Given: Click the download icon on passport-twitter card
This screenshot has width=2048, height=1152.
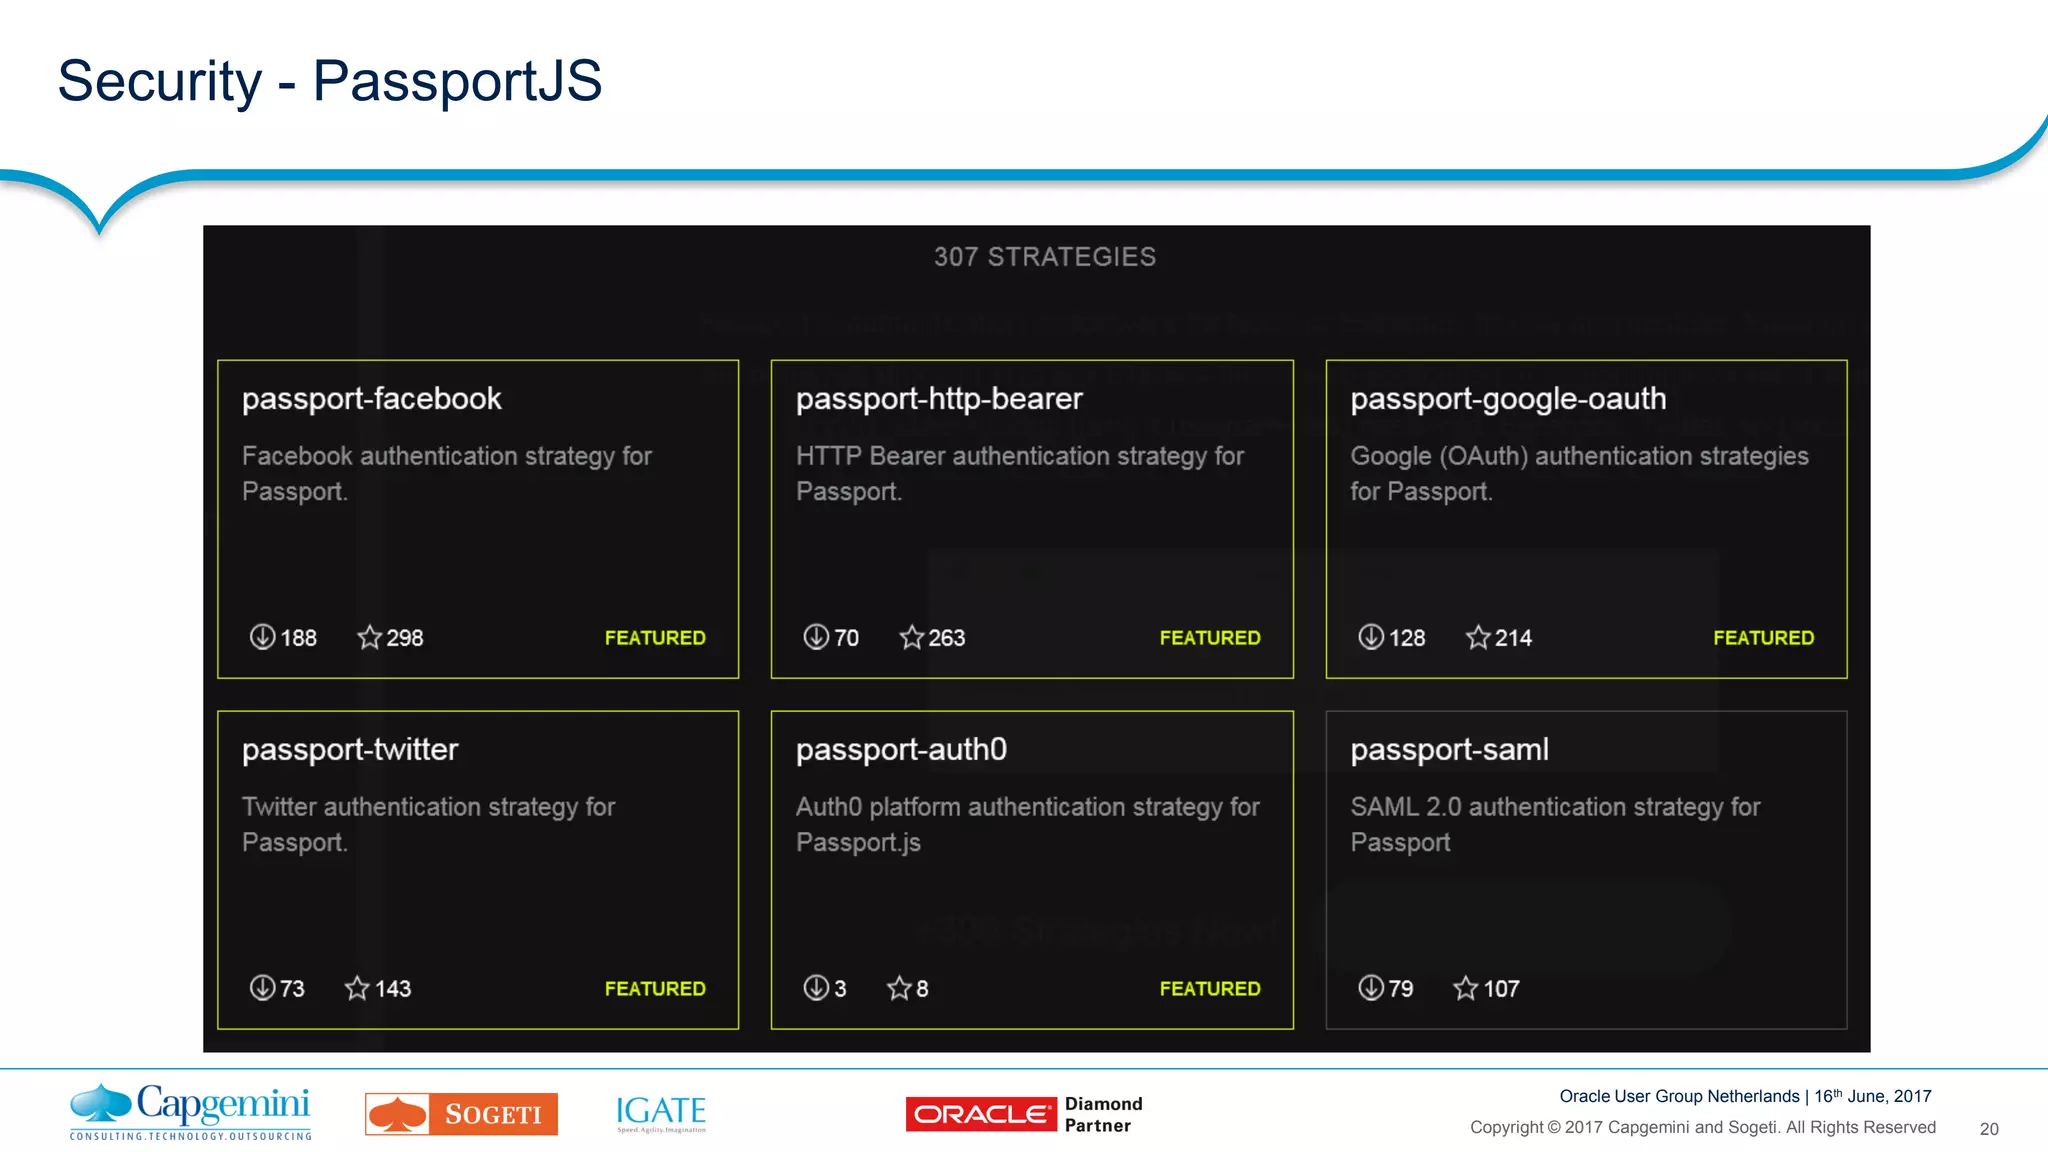Looking at the screenshot, I should click(262, 988).
